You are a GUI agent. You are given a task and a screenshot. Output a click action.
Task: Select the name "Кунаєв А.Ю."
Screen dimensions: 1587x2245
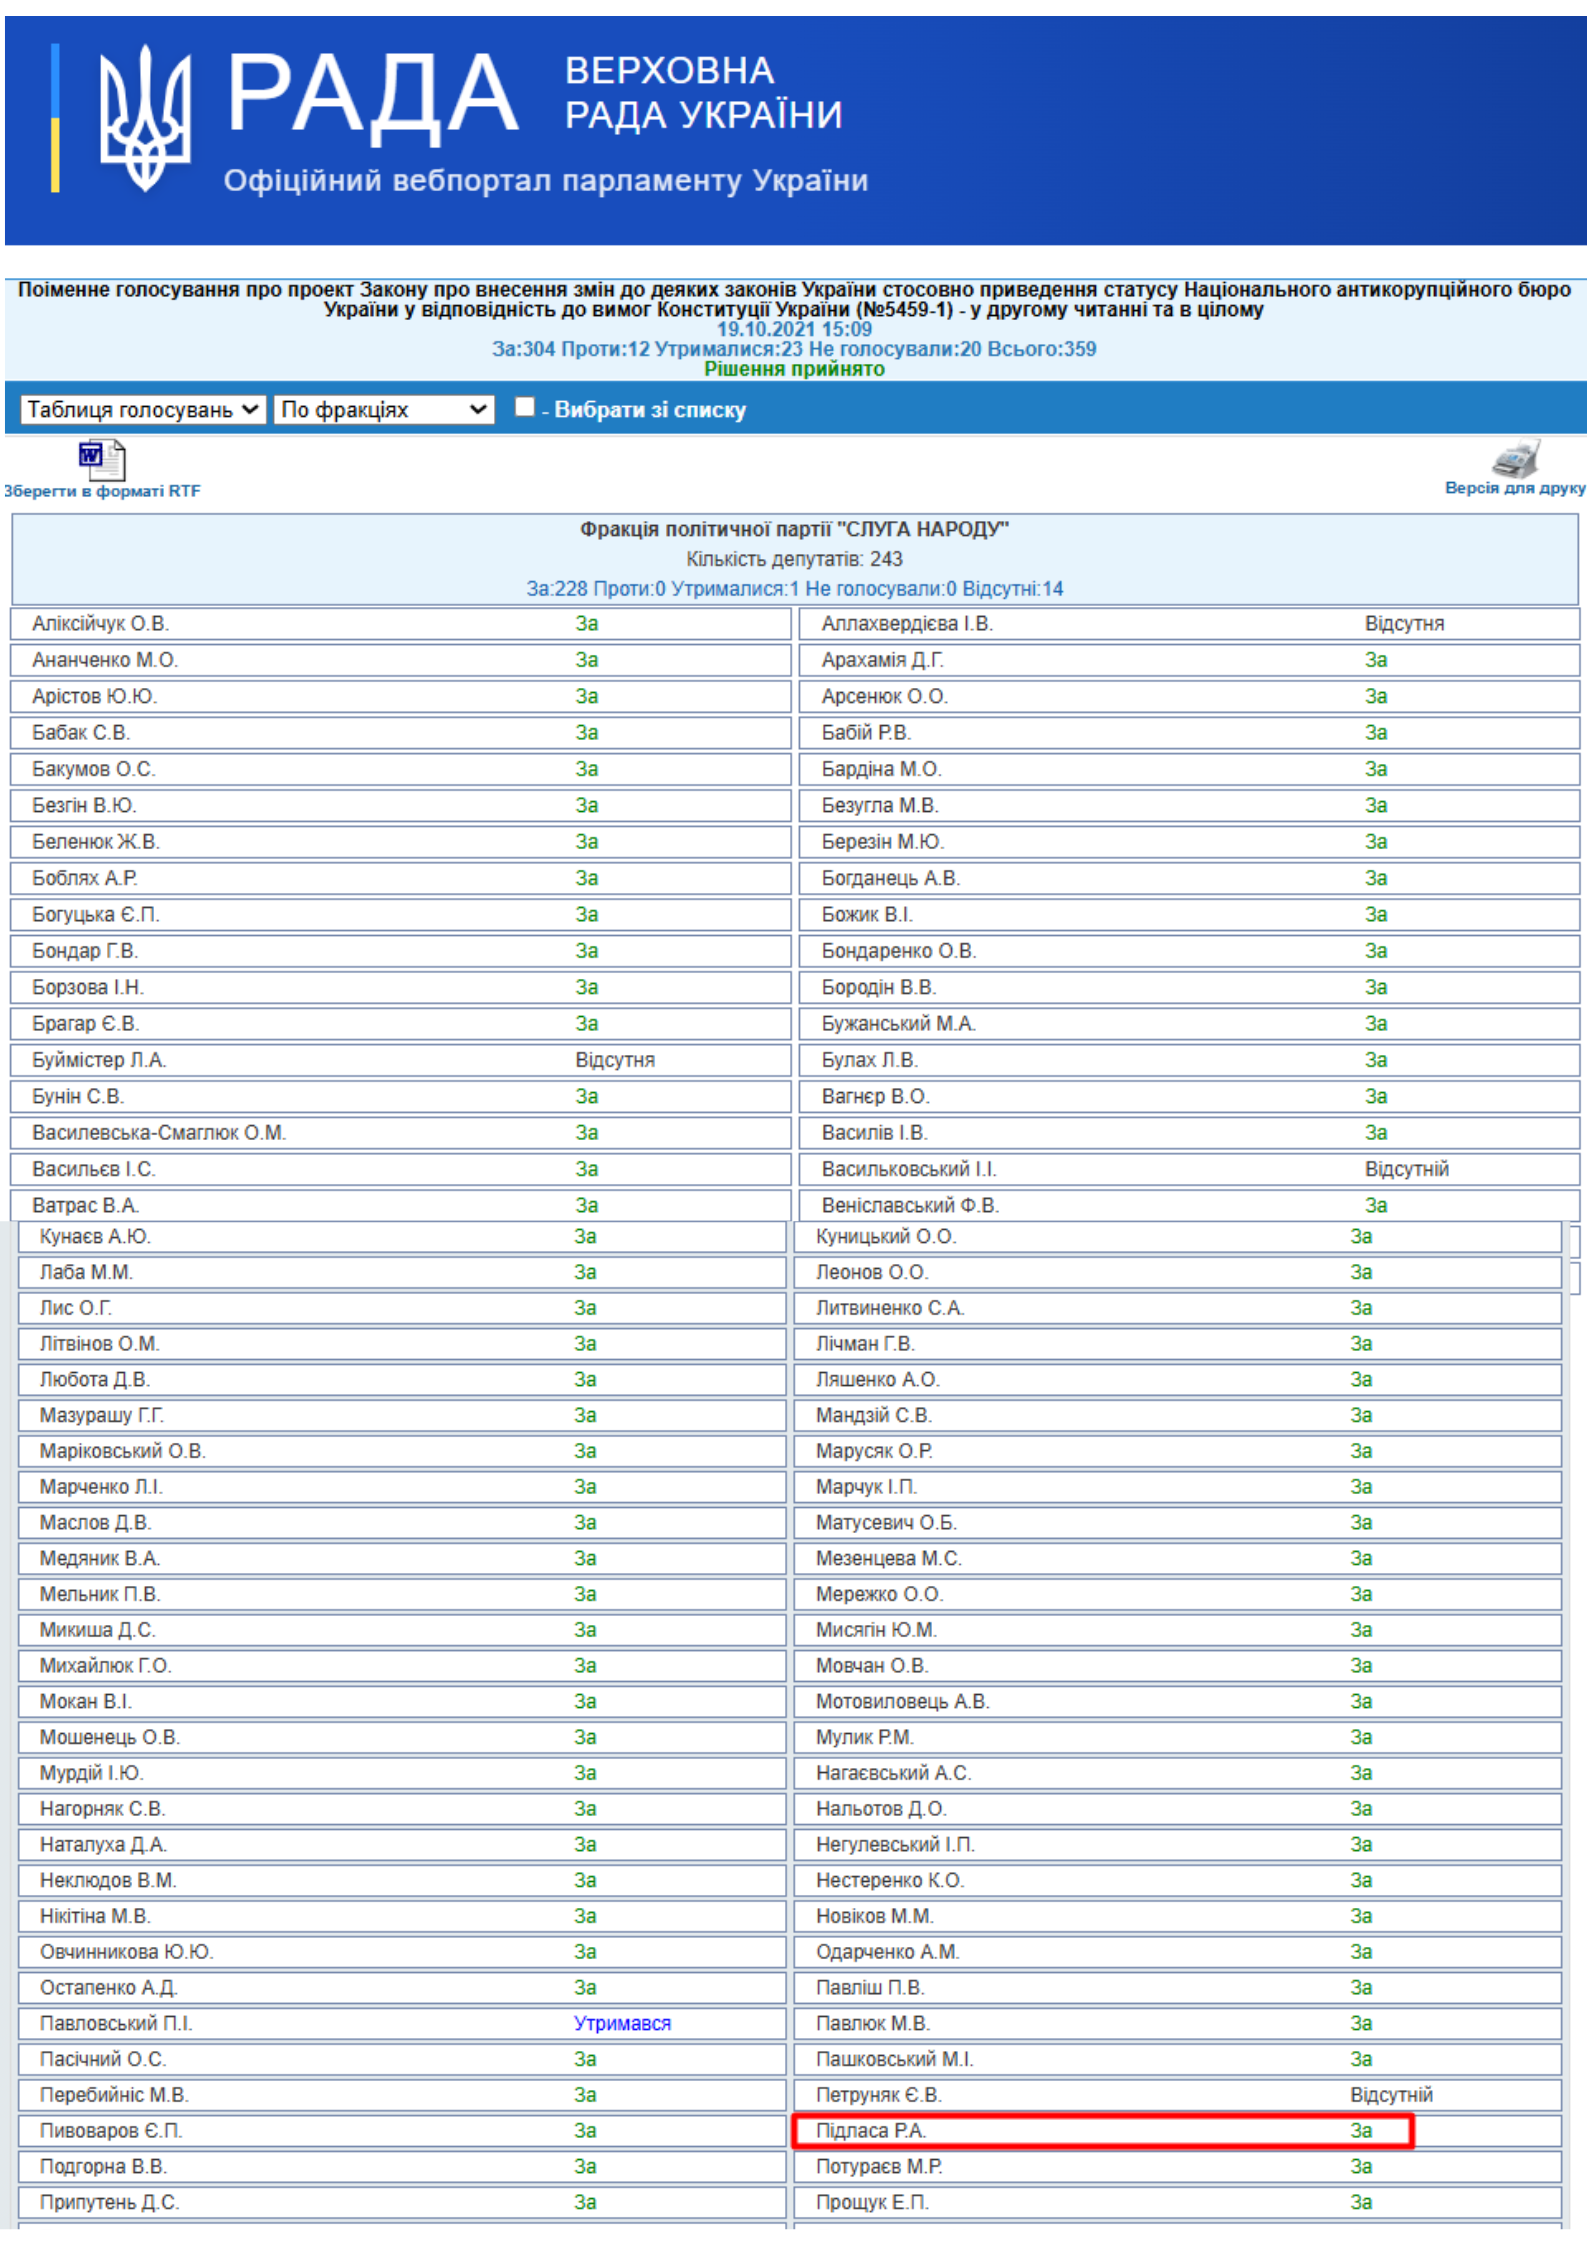[x=95, y=1237]
